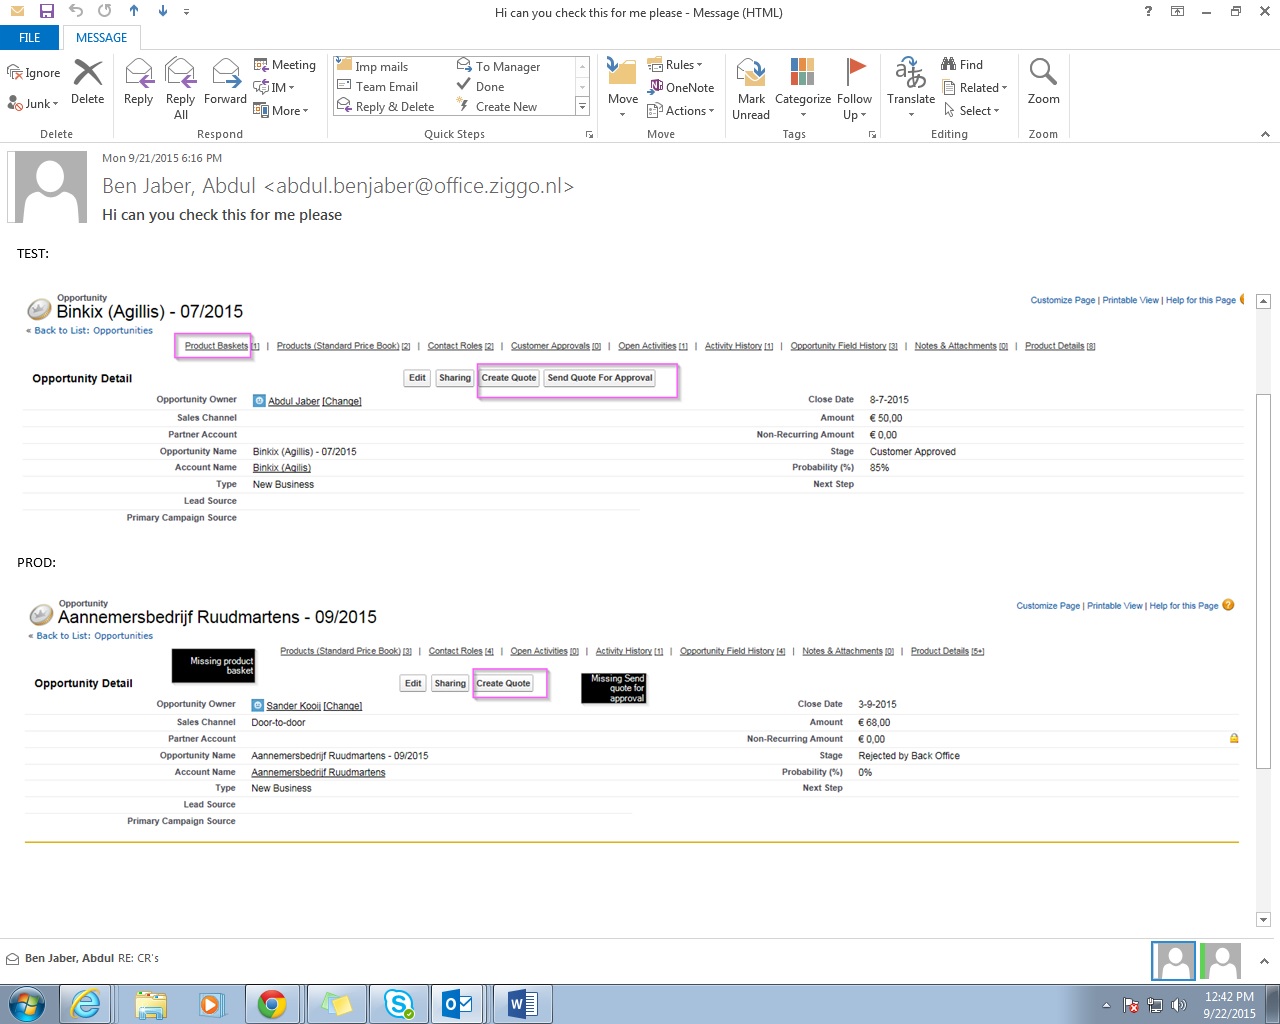Select the To Manager quick step
The image size is (1280, 1024).
point(507,67)
